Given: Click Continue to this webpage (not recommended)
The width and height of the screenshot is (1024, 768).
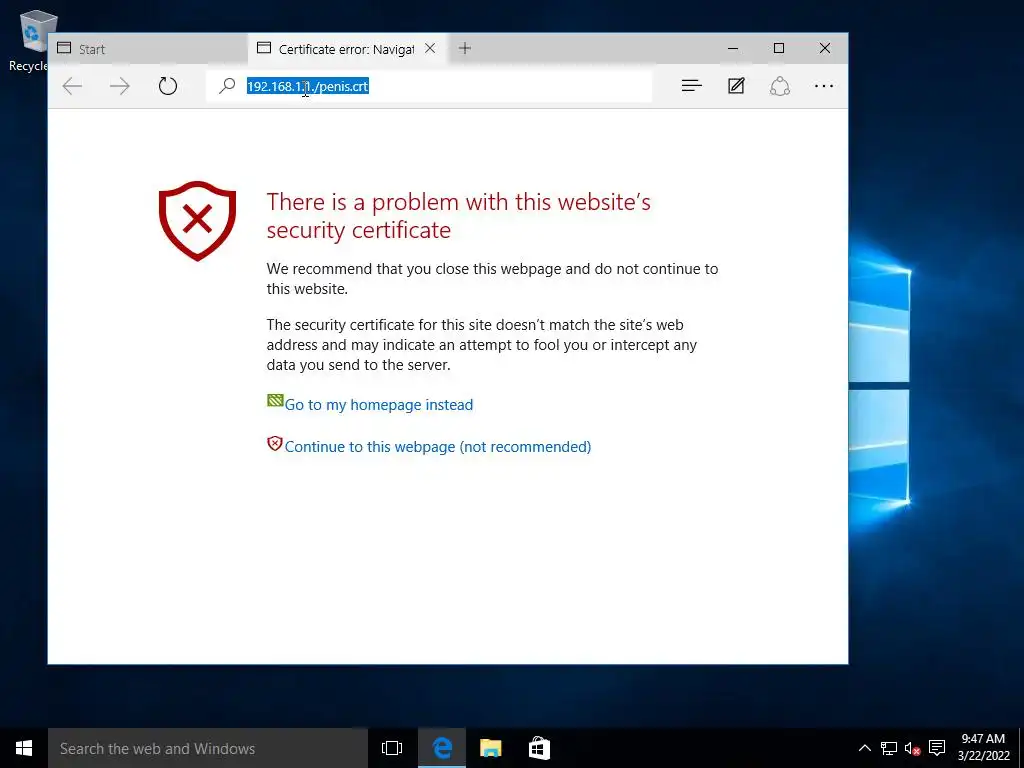Looking at the screenshot, I should click(438, 447).
